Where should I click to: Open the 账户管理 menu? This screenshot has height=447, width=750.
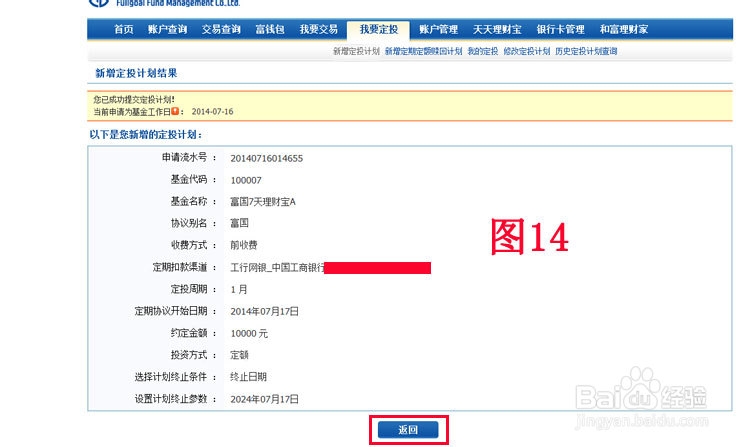click(438, 29)
